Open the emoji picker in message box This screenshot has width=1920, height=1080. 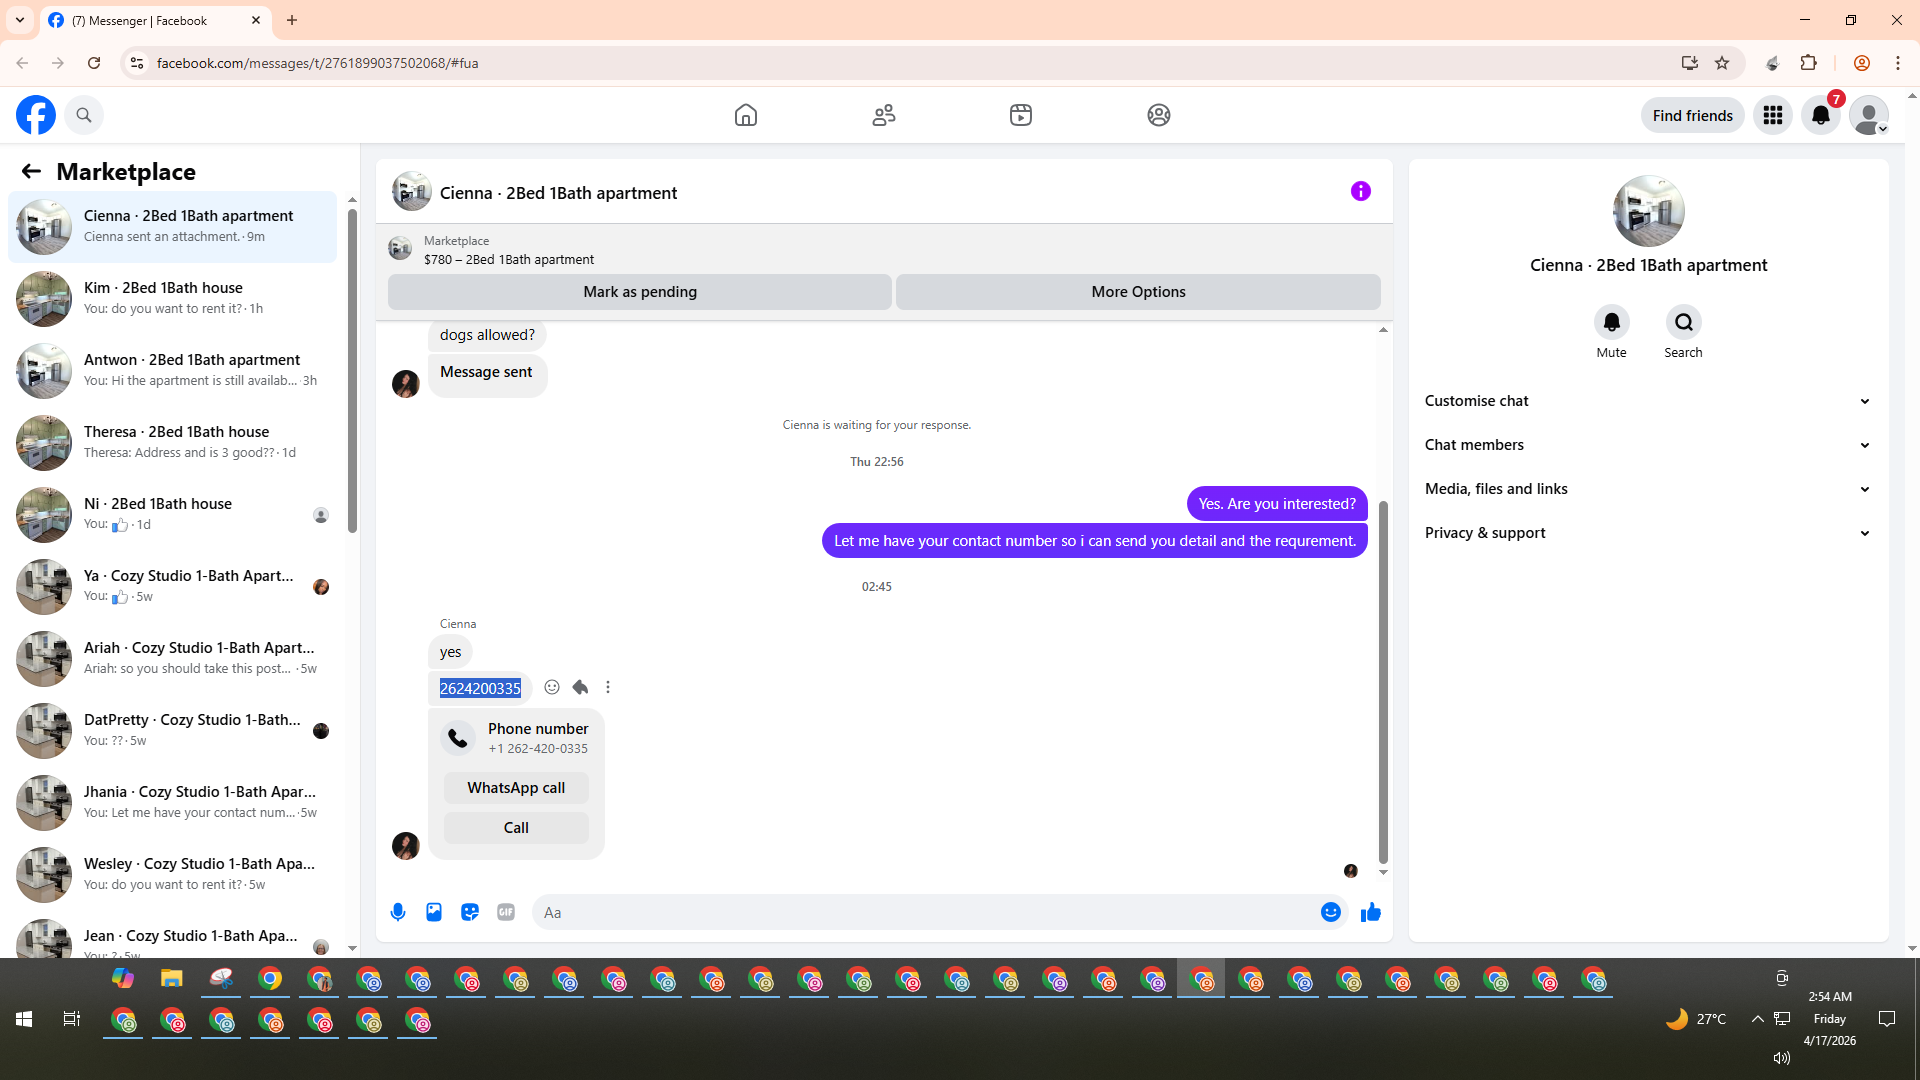click(x=1331, y=912)
